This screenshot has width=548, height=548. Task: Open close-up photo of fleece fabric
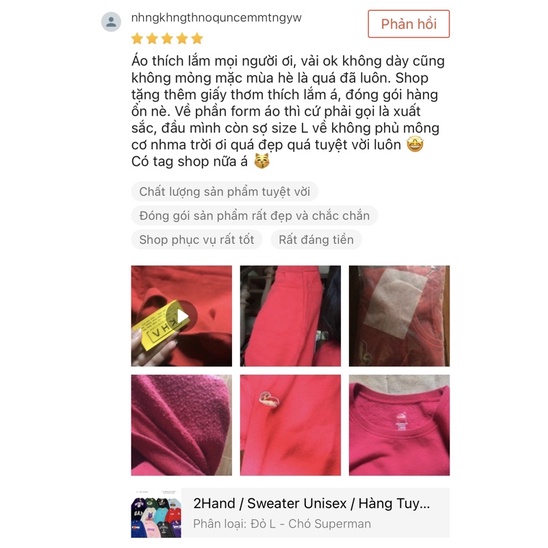181,425
